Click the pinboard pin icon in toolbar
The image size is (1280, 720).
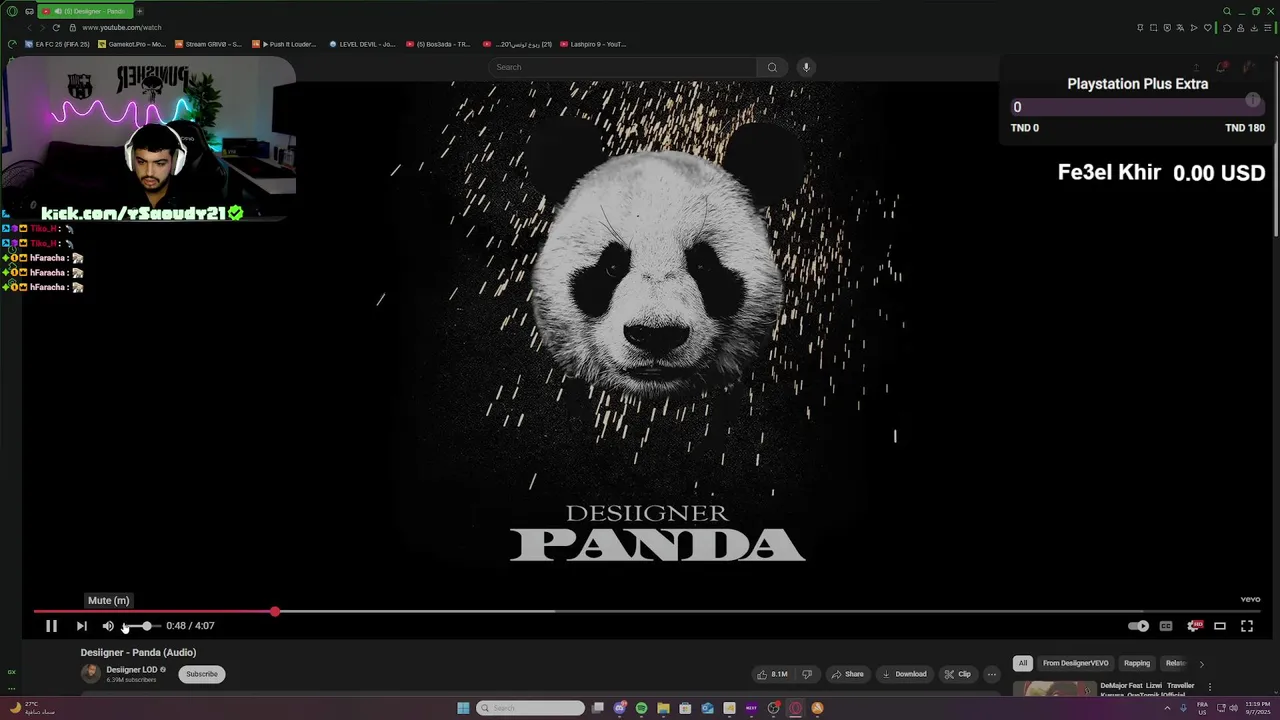tap(1140, 27)
